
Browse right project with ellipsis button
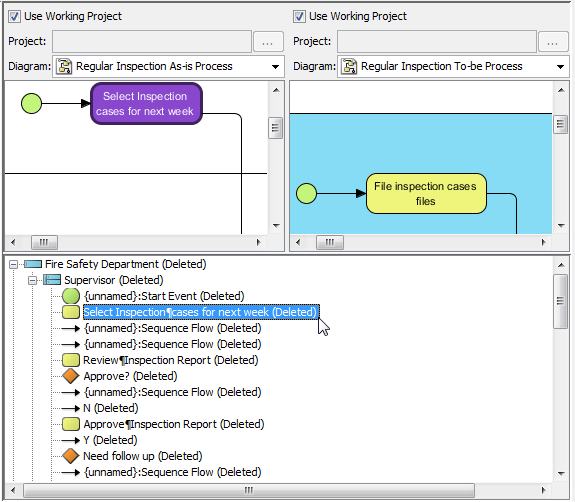[x=553, y=41]
